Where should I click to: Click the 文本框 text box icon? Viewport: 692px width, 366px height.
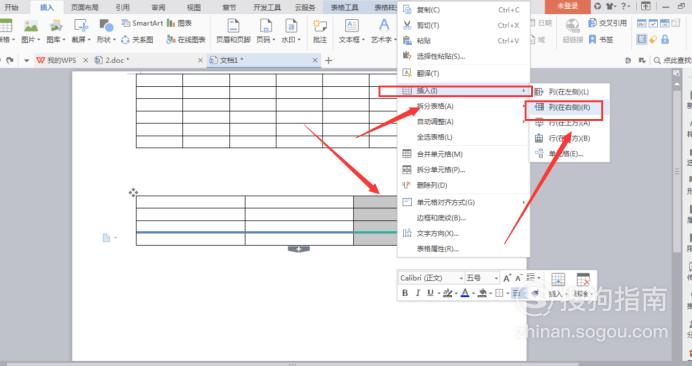(x=351, y=26)
